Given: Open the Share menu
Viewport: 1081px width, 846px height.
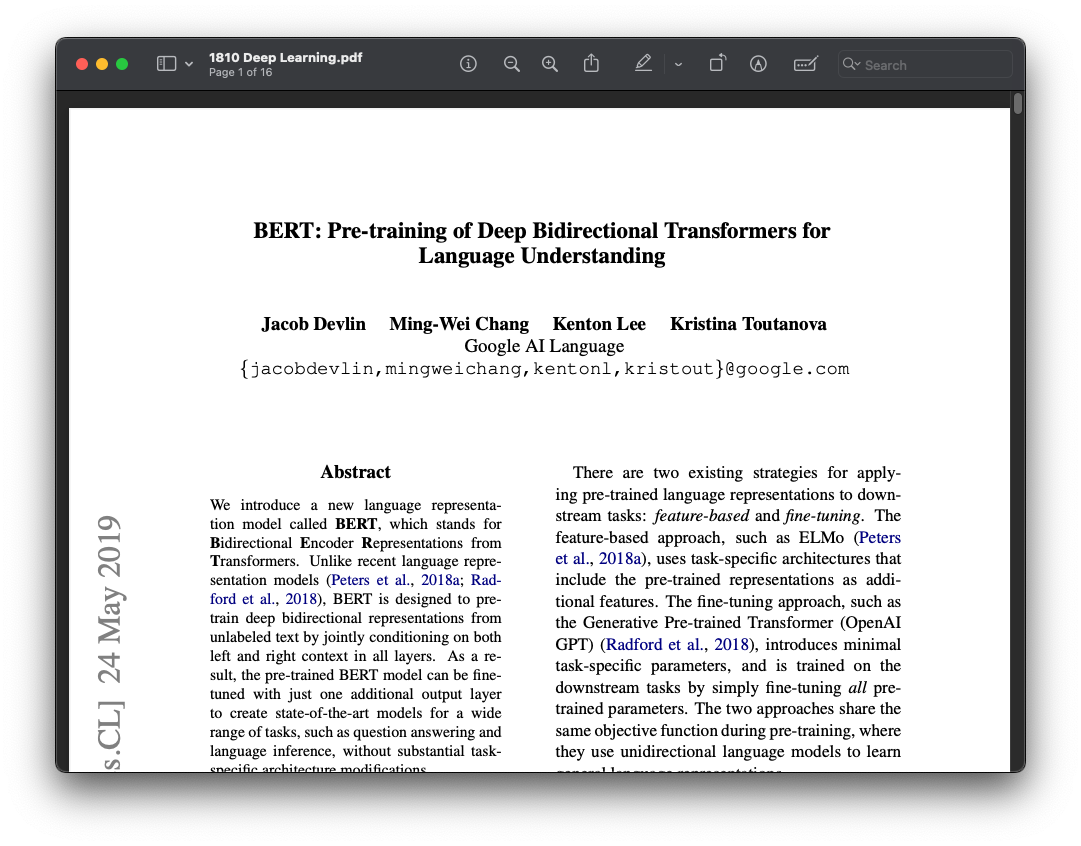Looking at the screenshot, I should (592, 64).
